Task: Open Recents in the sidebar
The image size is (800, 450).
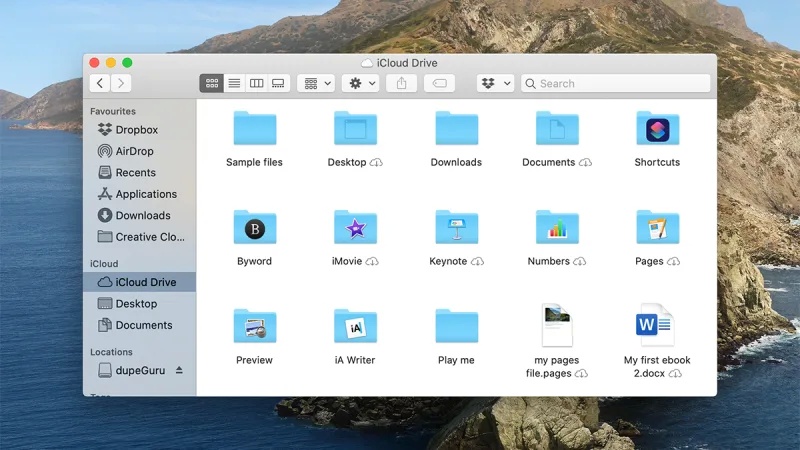Action: tap(139, 172)
